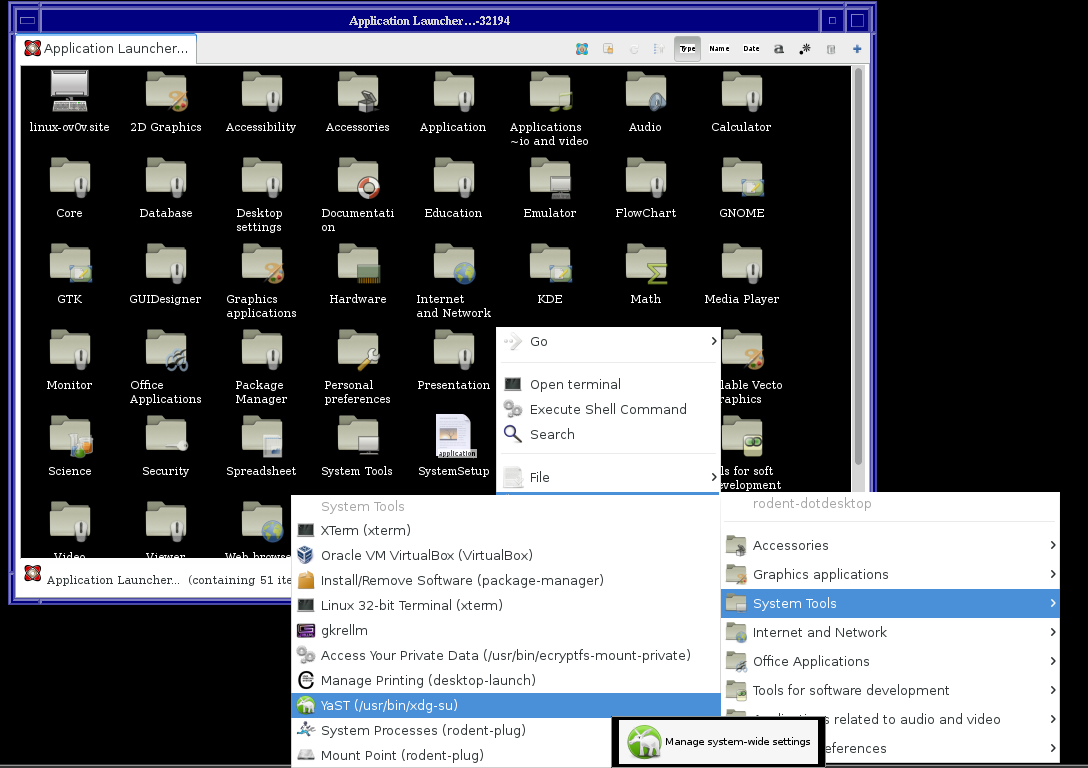Launch YaST (/usr/bin/xdg-su)
Viewport: 1088px width, 768px height.
(x=506, y=705)
